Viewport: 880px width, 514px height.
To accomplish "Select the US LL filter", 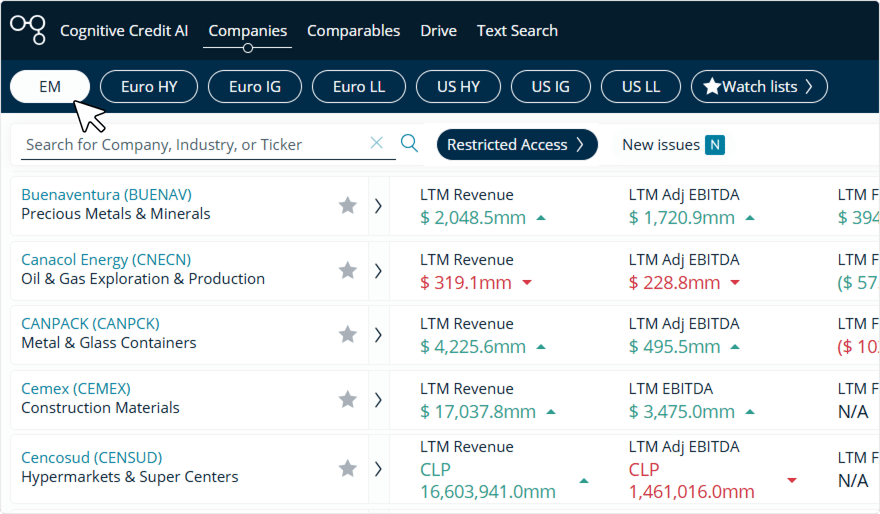I will coord(641,86).
